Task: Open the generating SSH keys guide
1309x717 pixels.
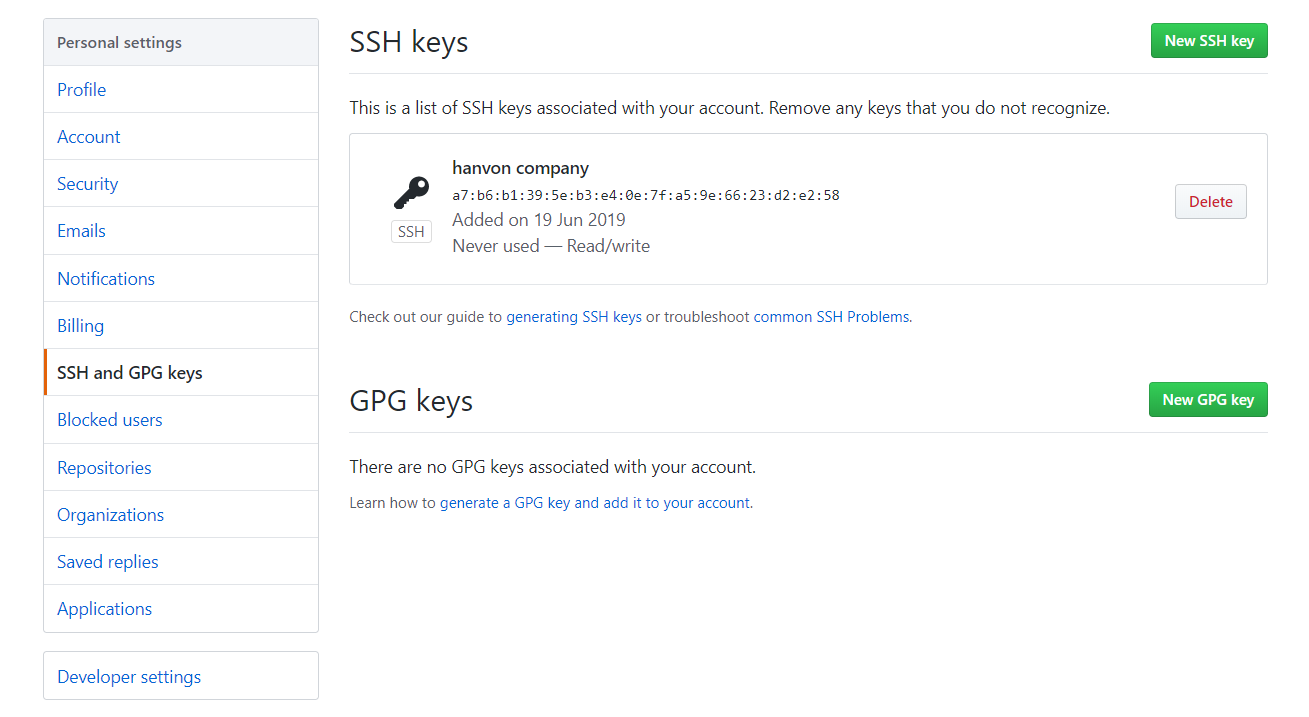Action: point(574,317)
